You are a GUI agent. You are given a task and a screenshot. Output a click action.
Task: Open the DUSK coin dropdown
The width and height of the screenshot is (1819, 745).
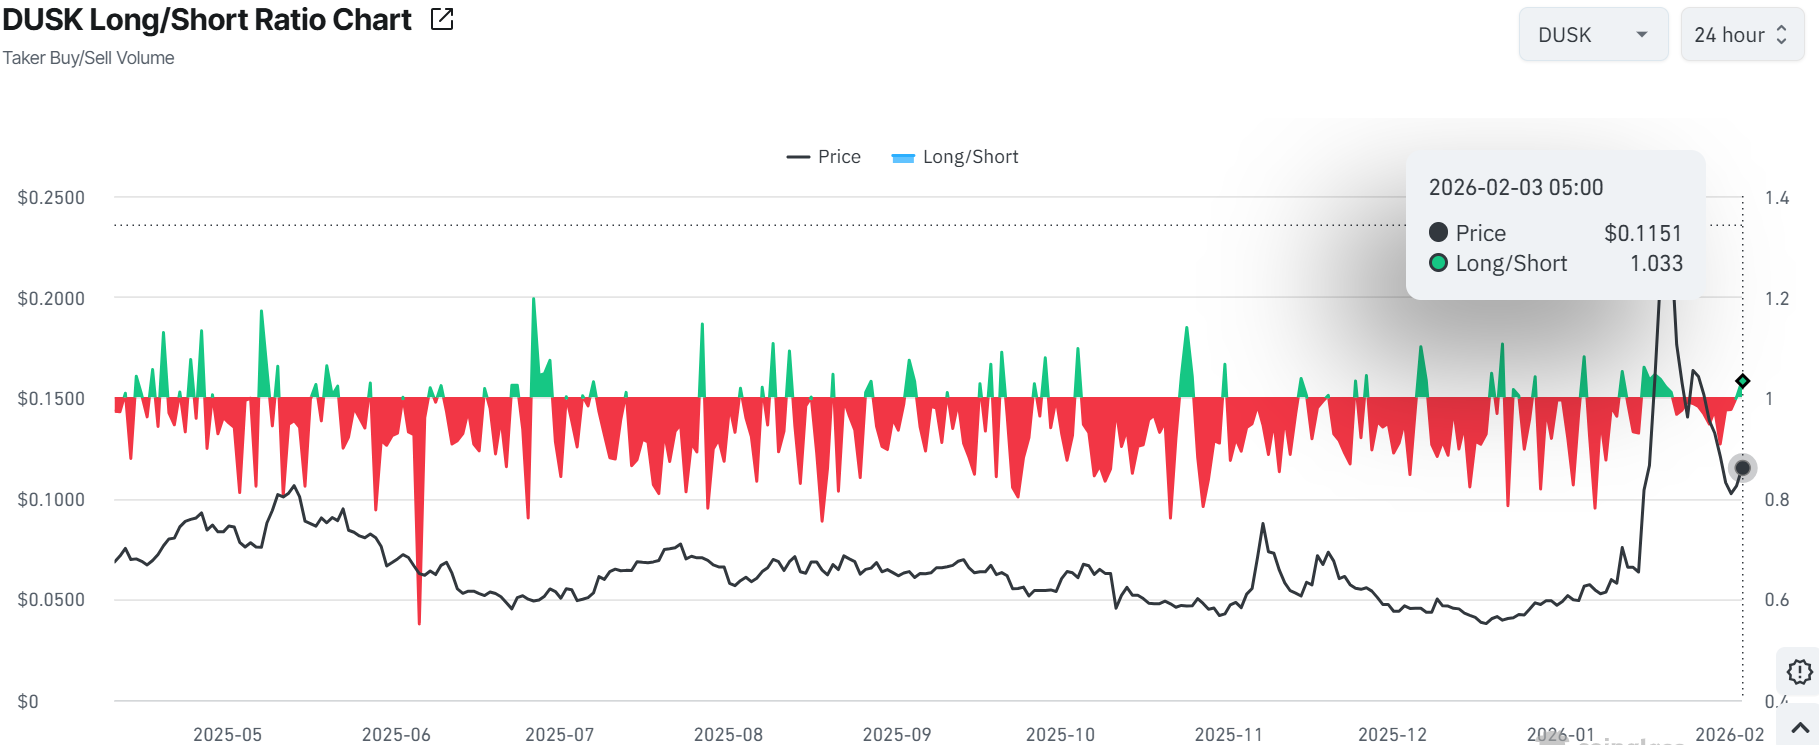(x=1592, y=35)
